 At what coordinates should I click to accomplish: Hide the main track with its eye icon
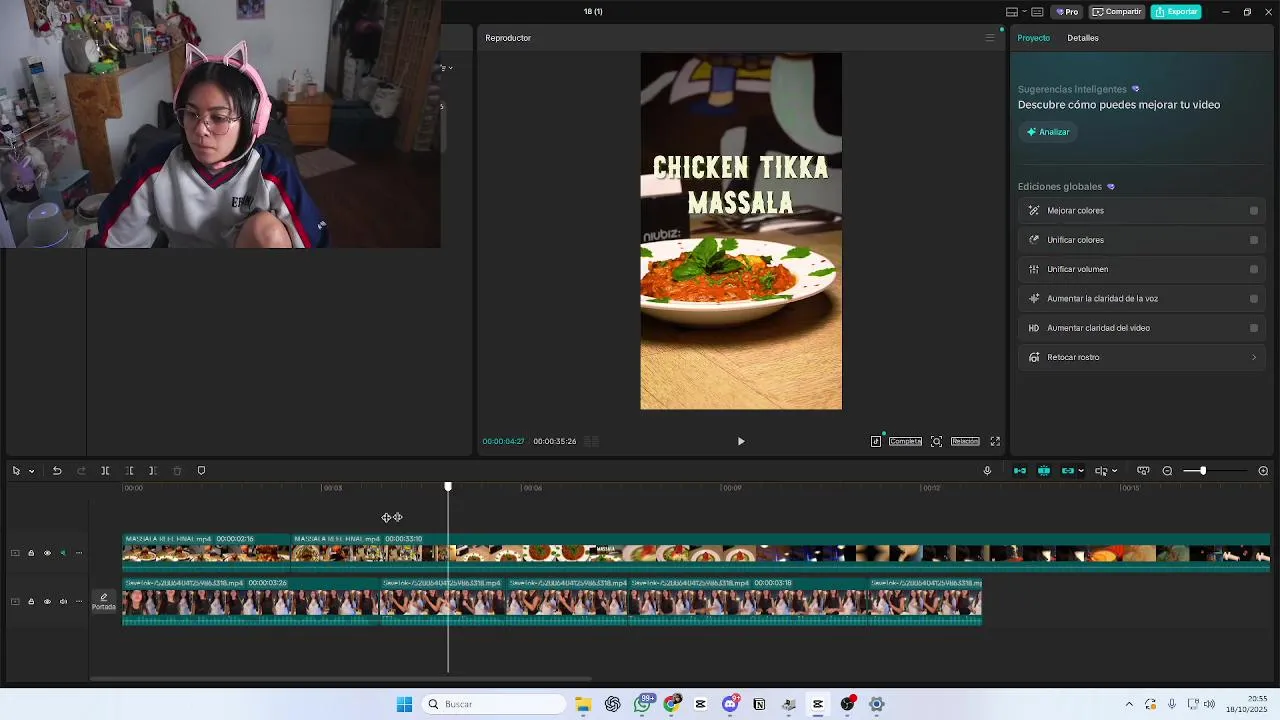click(x=47, y=602)
